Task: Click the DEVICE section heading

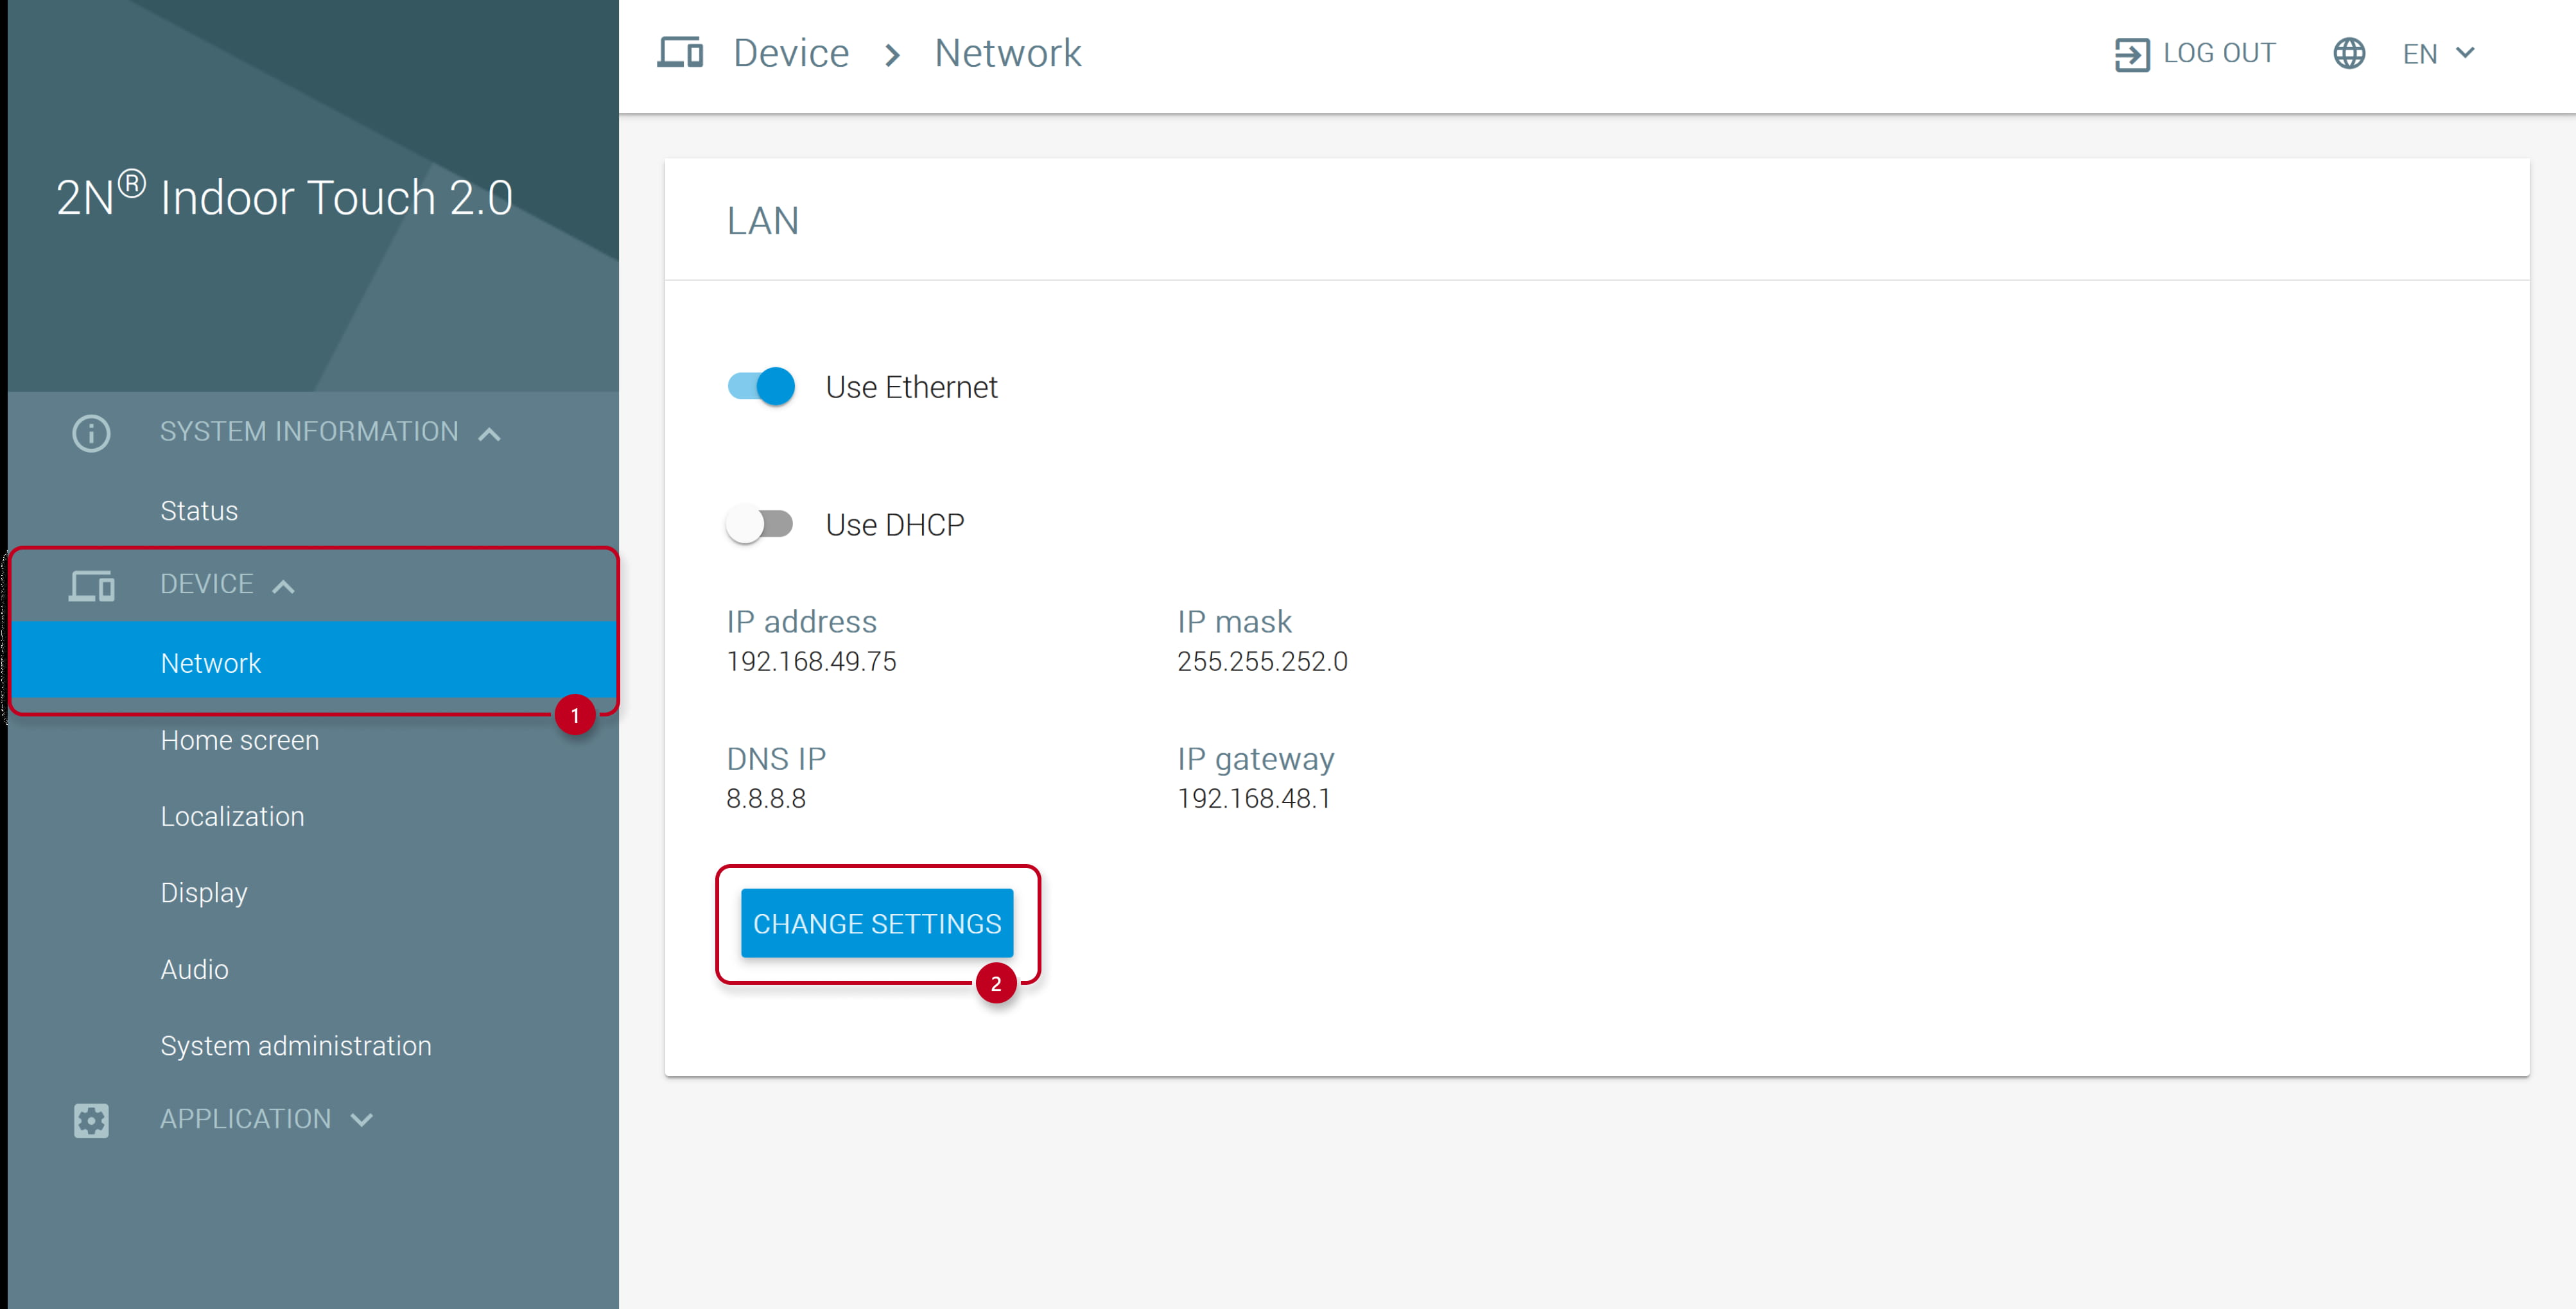Action: [x=207, y=584]
